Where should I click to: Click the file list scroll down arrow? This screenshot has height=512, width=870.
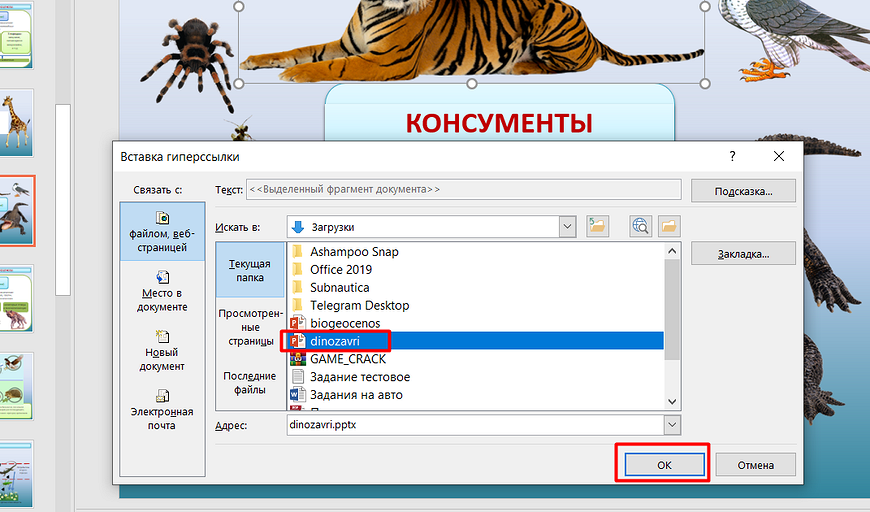(x=672, y=401)
